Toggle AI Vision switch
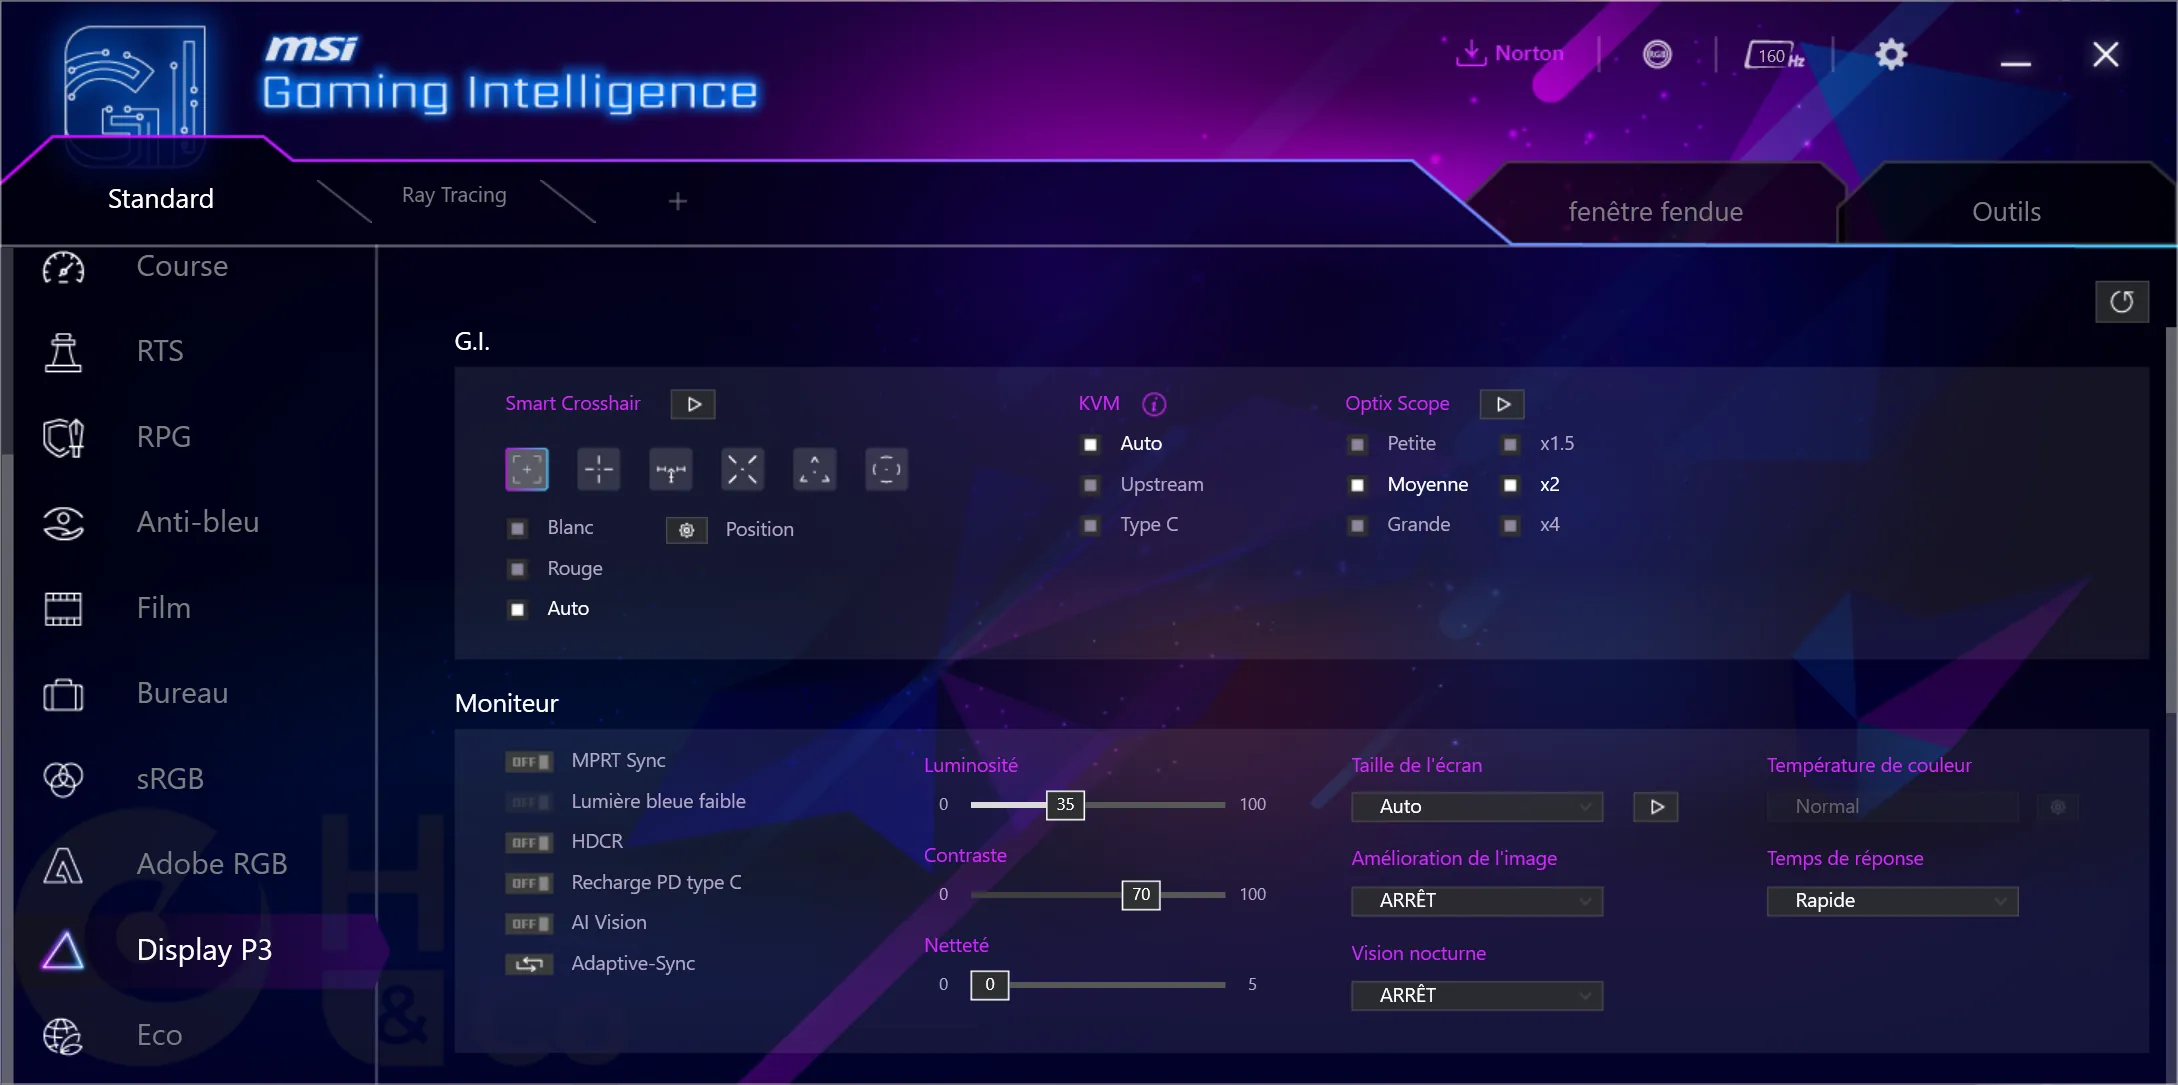Screen dimensions: 2178x1085 (x=528, y=921)
